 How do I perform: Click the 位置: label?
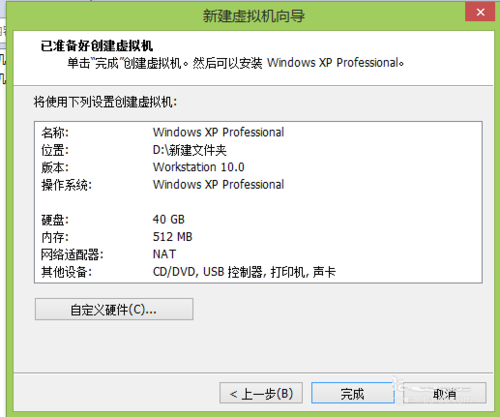click(x=55, y=150)
